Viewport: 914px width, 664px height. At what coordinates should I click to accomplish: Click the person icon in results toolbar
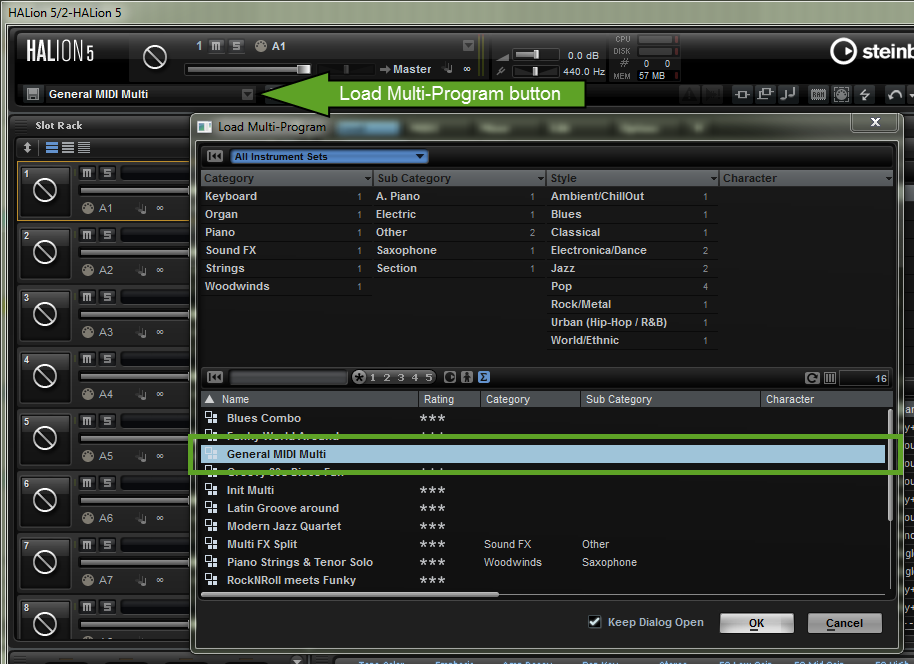tap(467, 377)
